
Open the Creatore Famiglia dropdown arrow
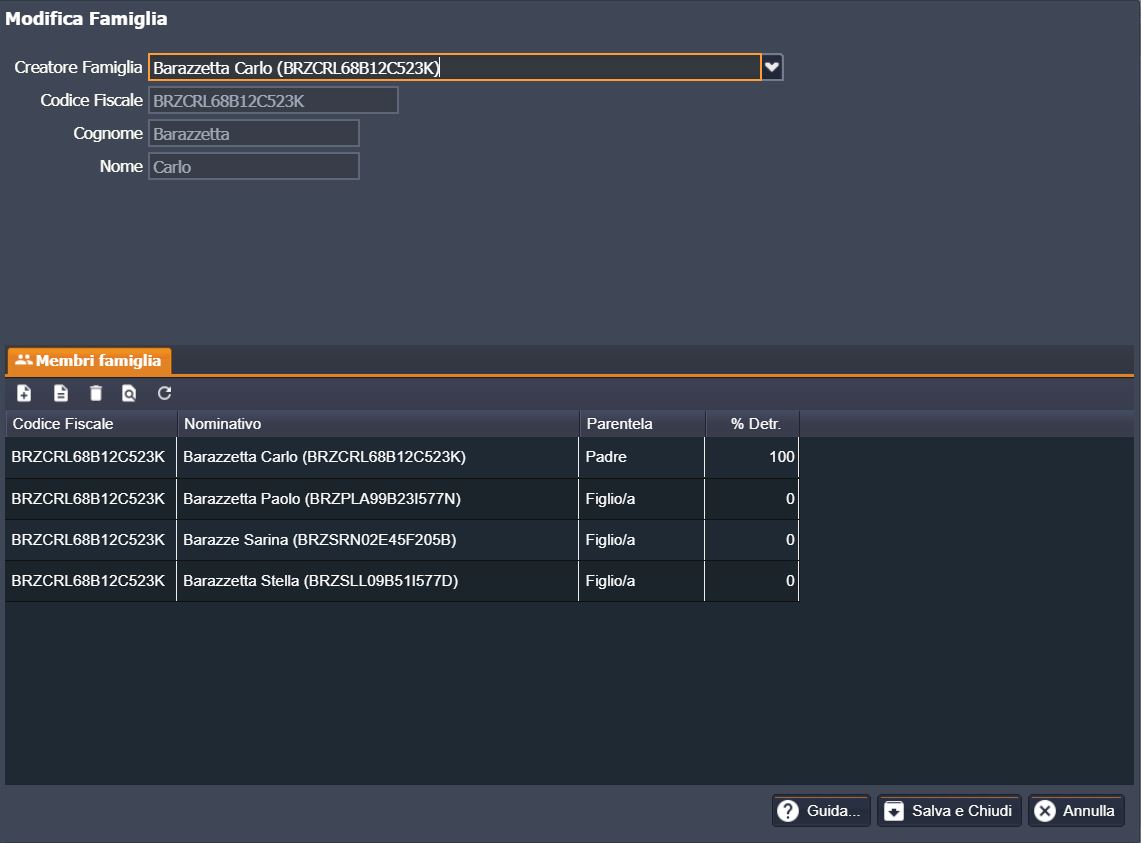pos(772,67)
